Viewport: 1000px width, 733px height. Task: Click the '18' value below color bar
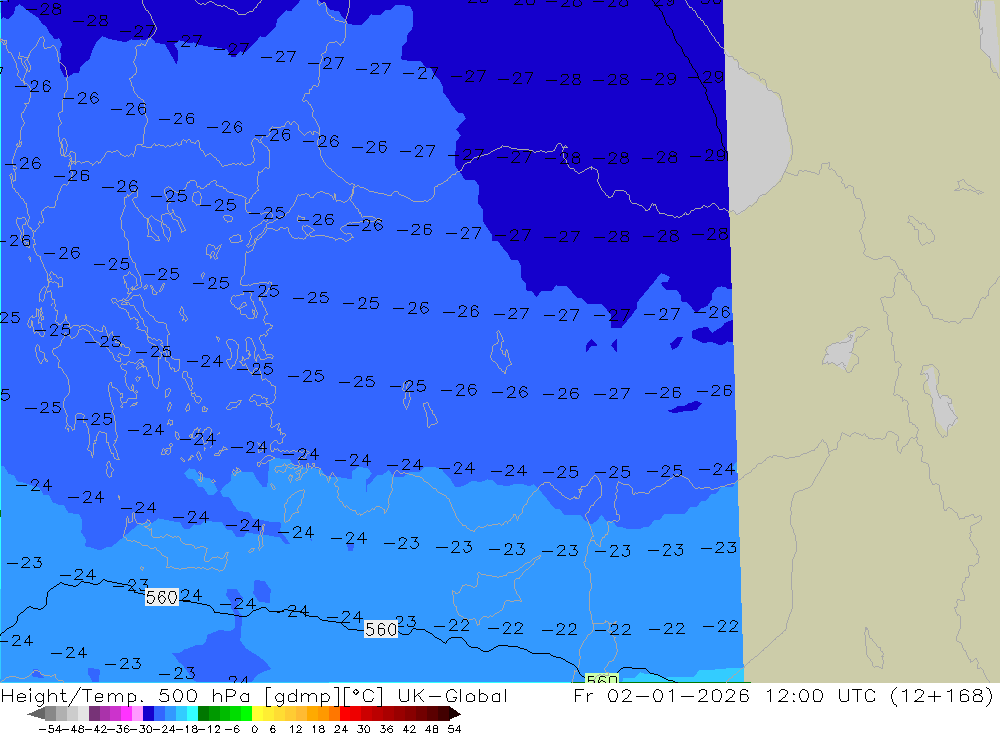click(x=318, y=729)
